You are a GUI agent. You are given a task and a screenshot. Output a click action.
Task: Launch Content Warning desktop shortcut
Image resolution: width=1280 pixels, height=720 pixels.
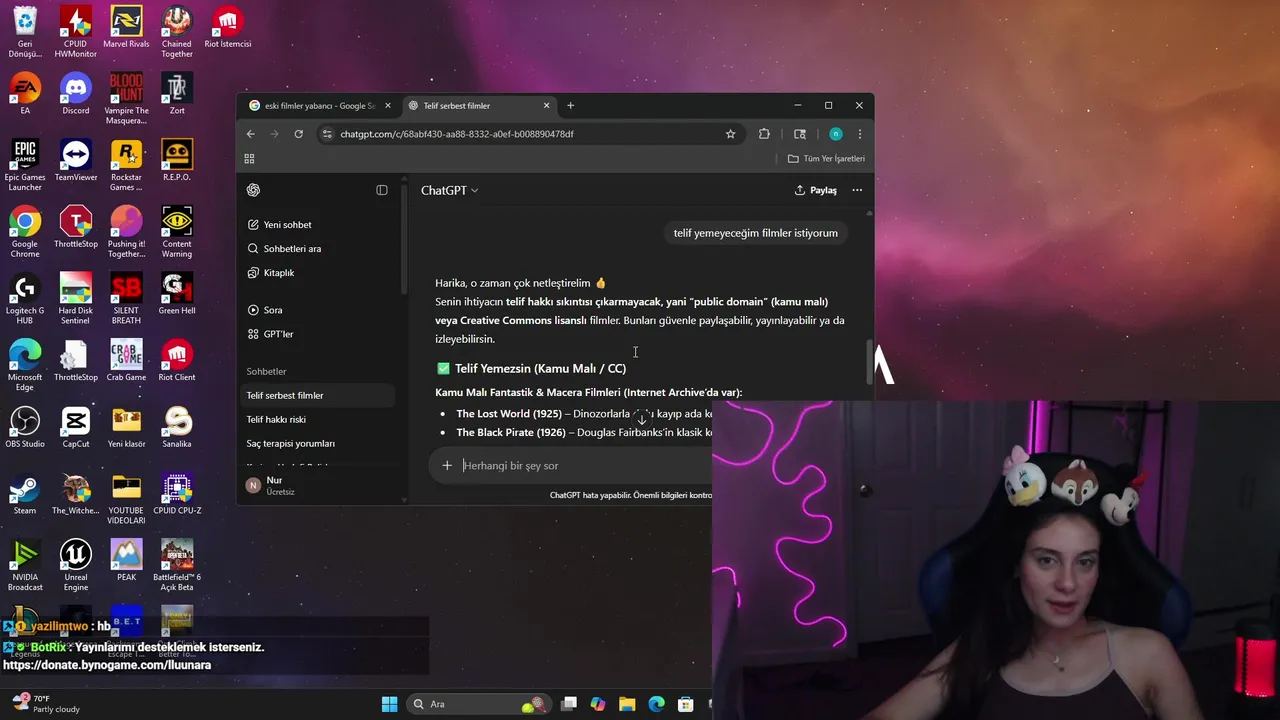177,231
